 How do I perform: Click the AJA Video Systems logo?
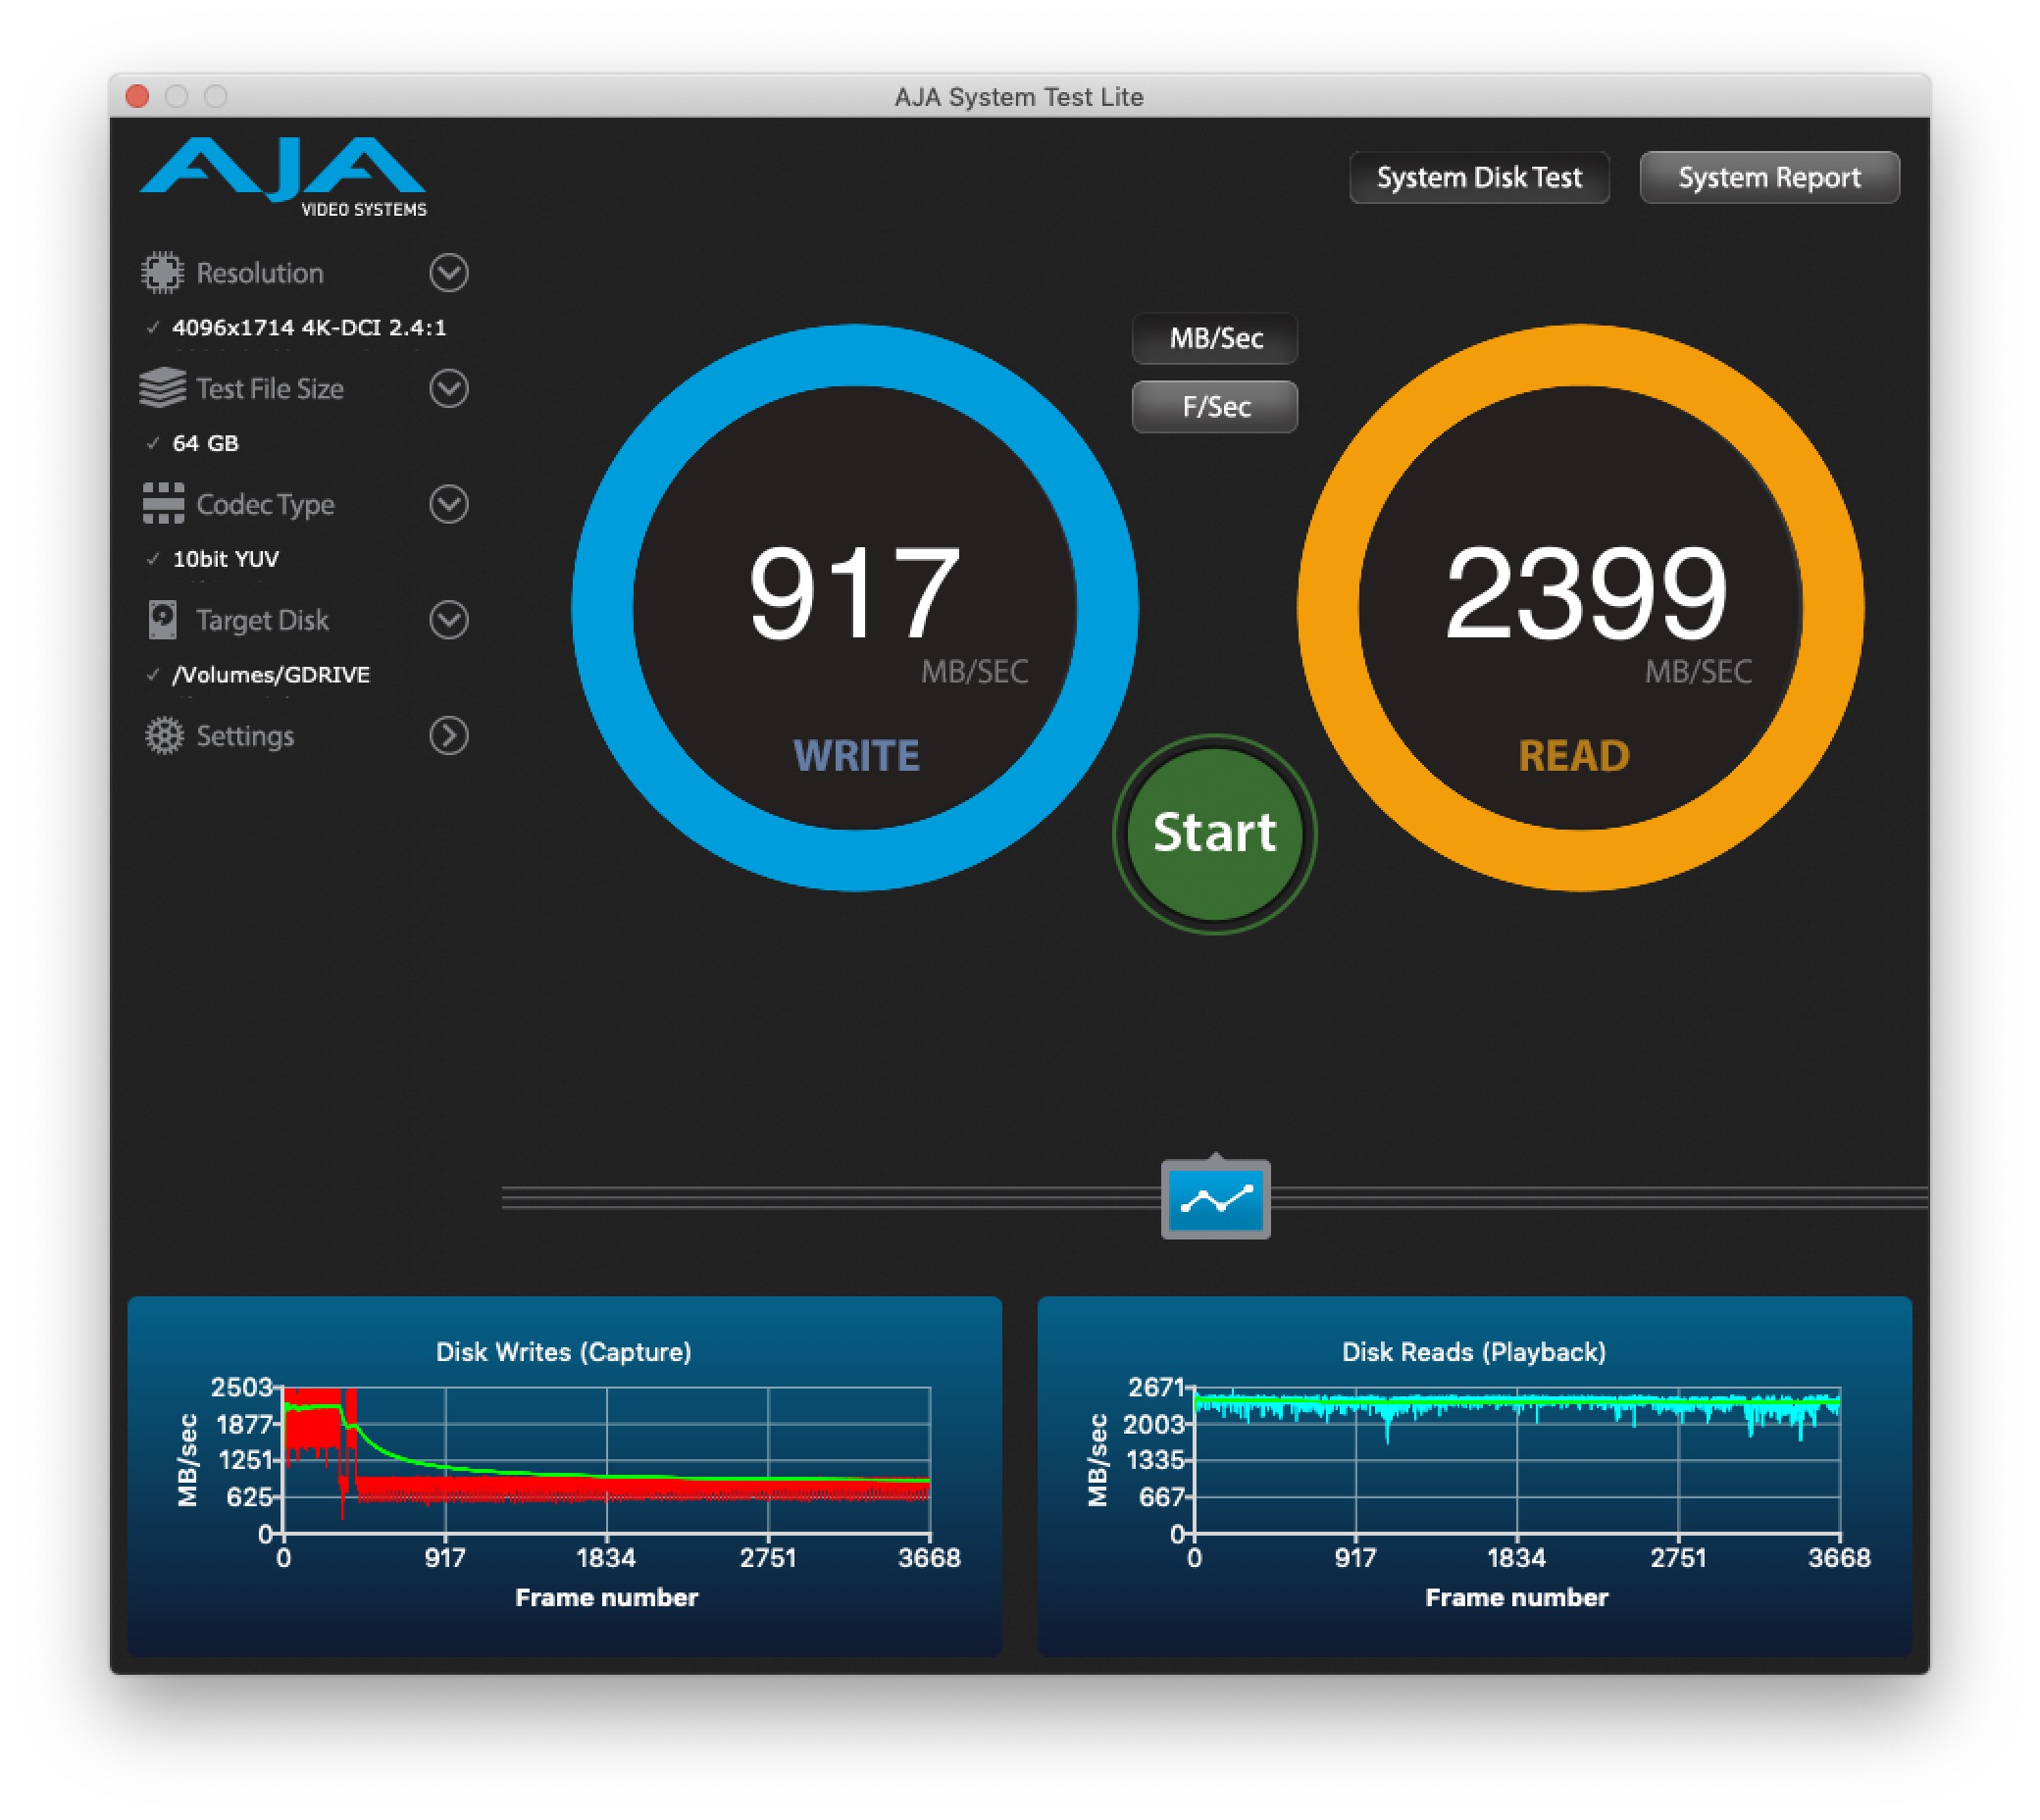pyautogui.click(x=285, y=177)
